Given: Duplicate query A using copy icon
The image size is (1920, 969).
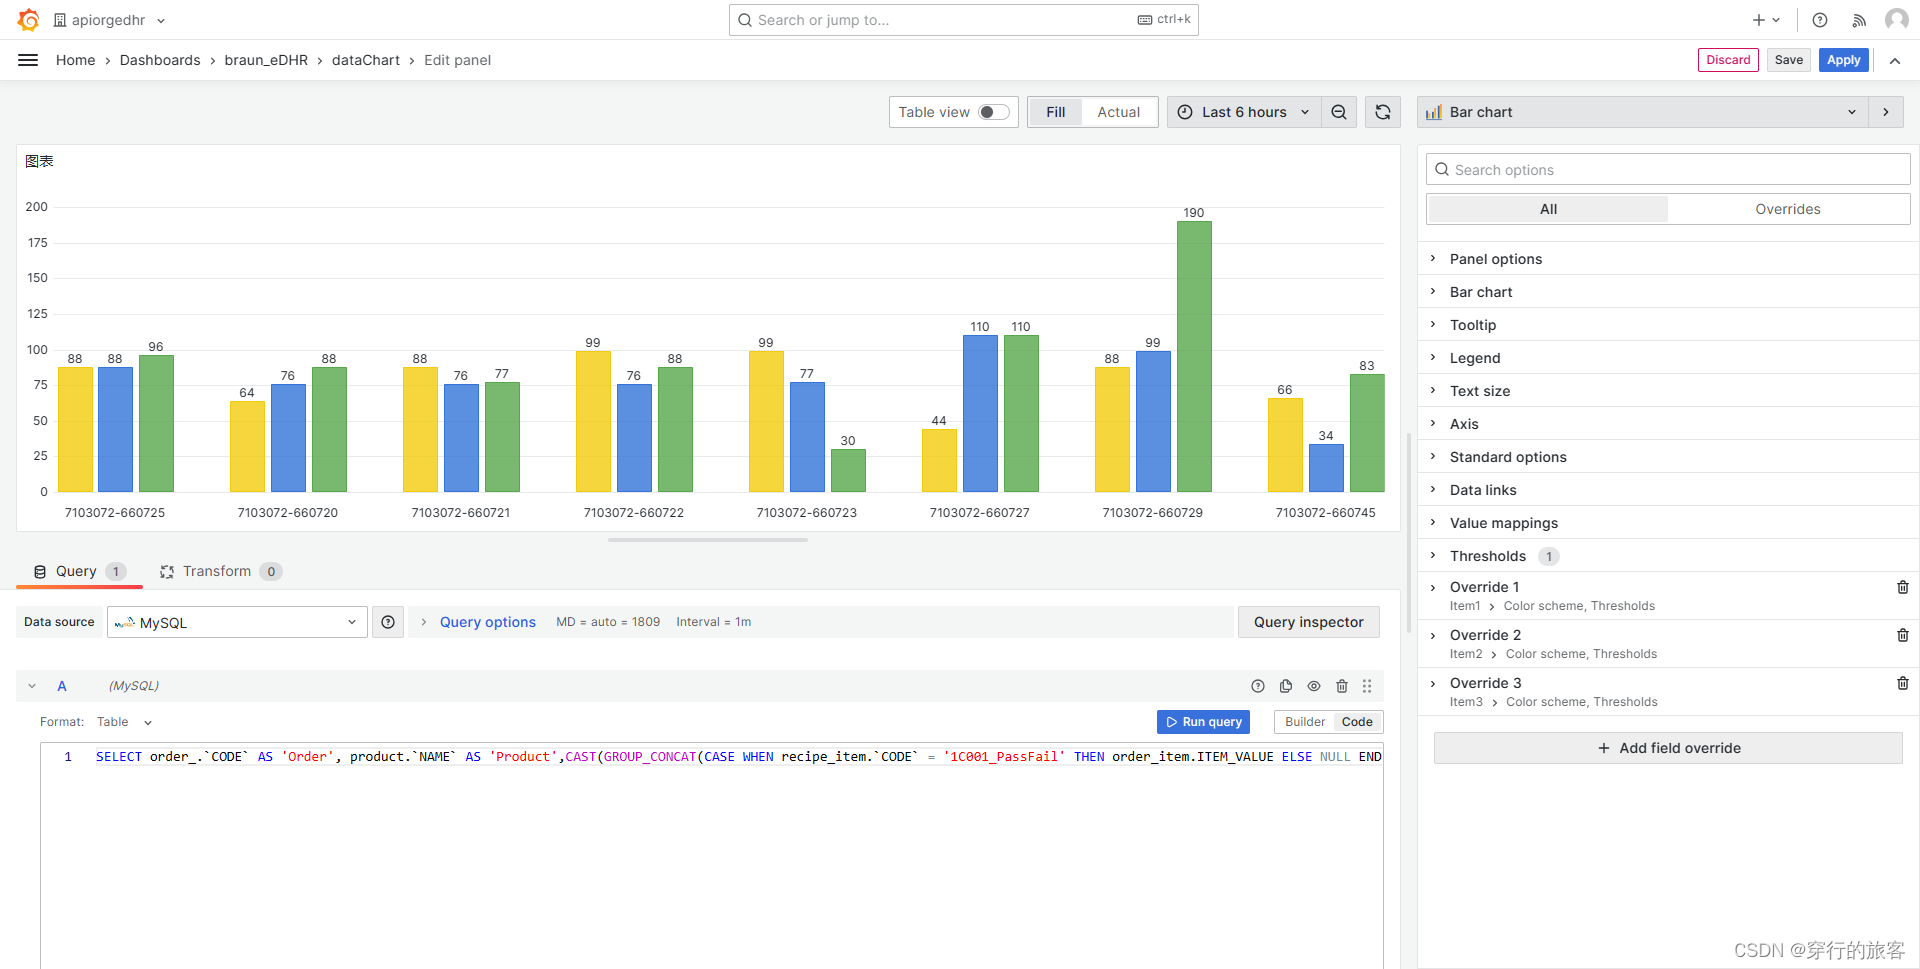Looking at the screenshot, I should 1286,686.
